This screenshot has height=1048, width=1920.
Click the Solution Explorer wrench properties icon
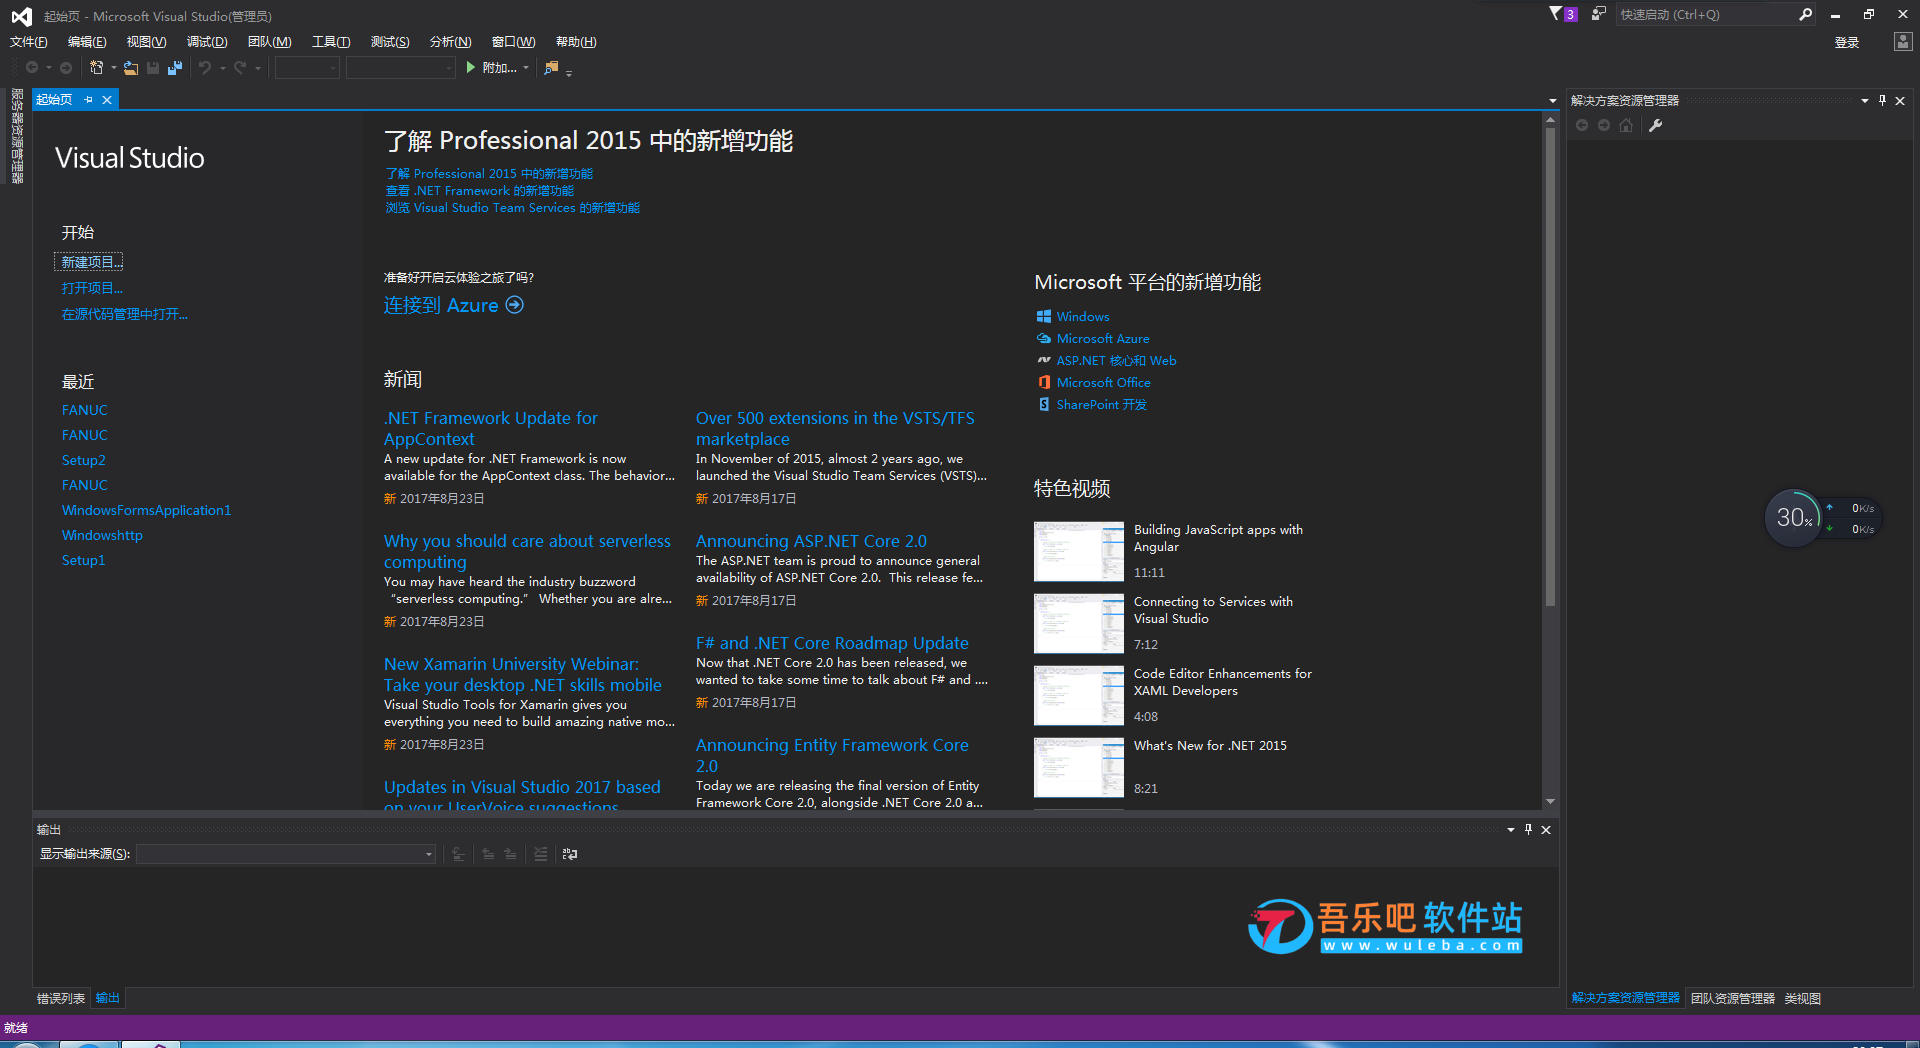click(1655, 125)
